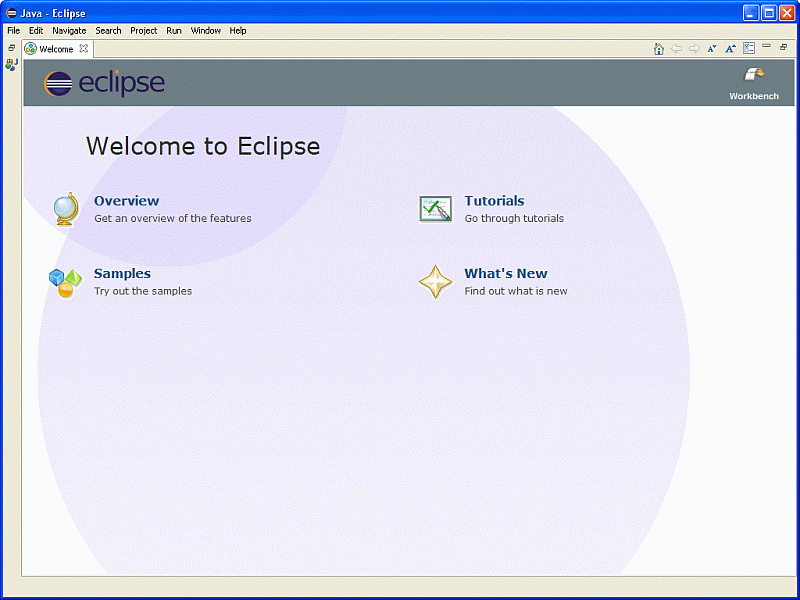Maximize the Eclipse window
This screenshot has height=600, width=800.
[x=769, y=13]
